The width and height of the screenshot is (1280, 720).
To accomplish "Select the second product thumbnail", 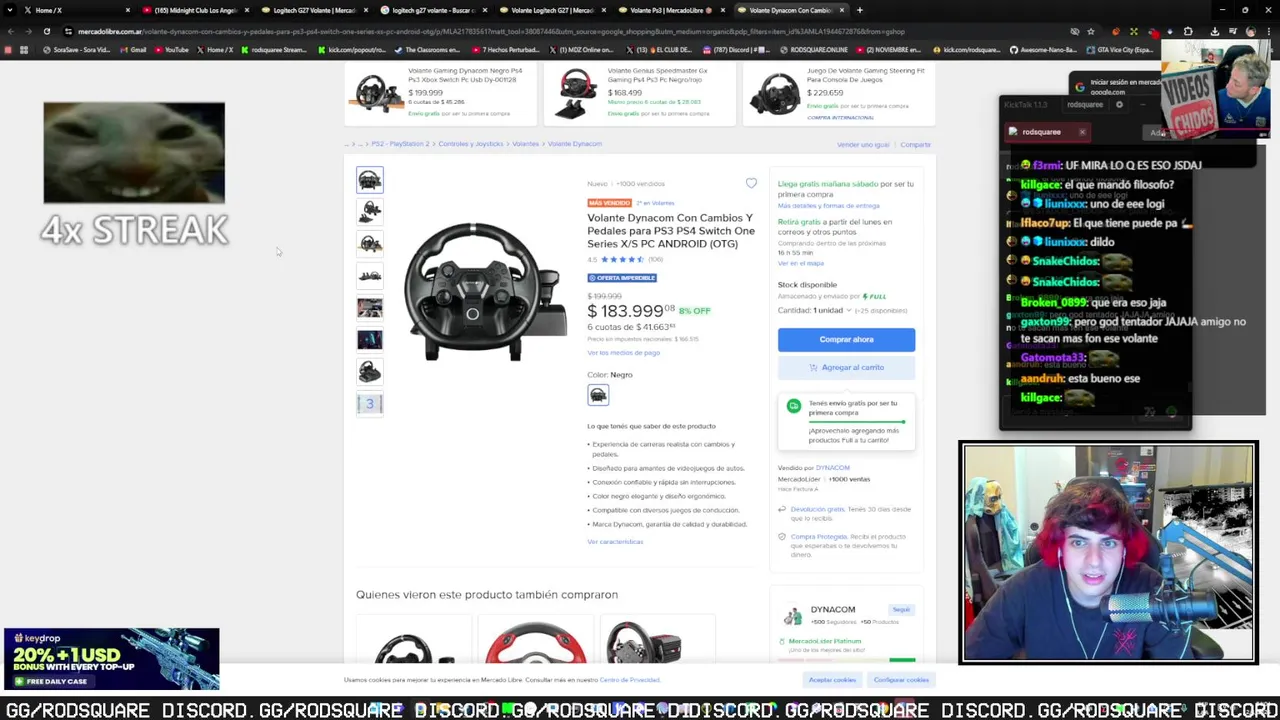I will point(369,211).
